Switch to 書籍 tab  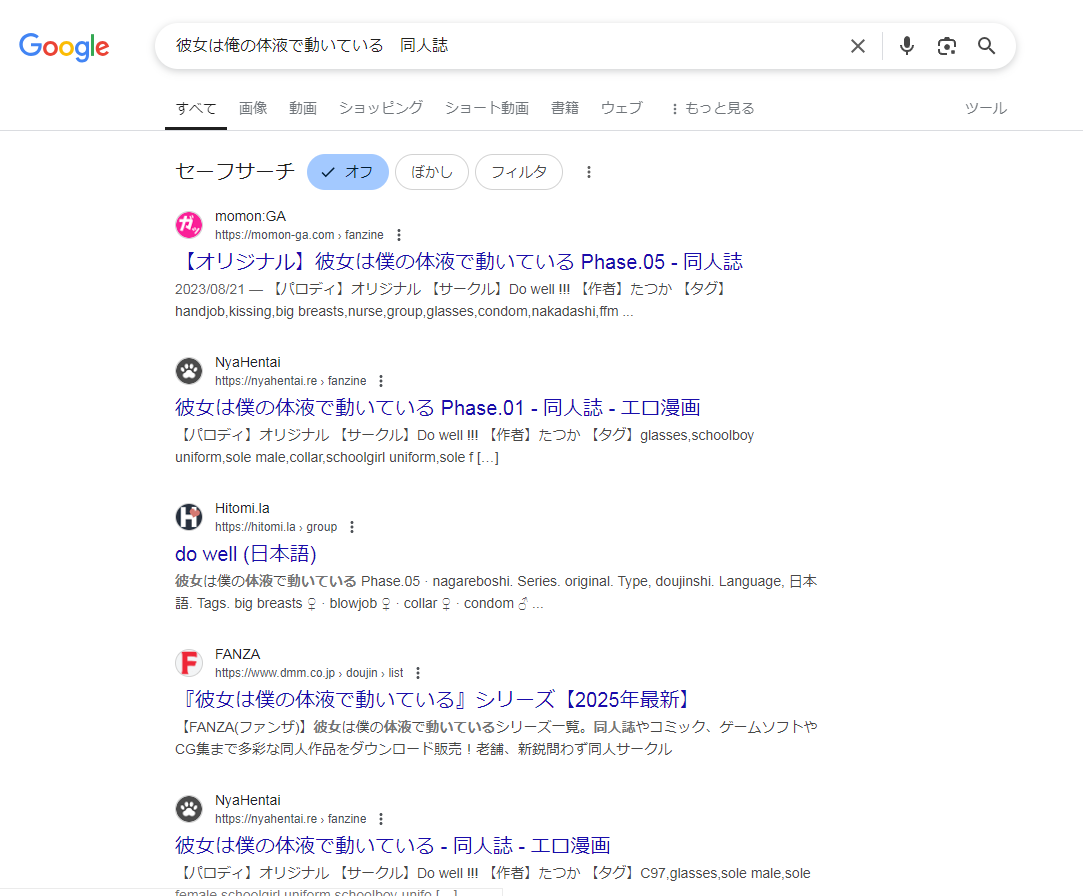(564, 108)
